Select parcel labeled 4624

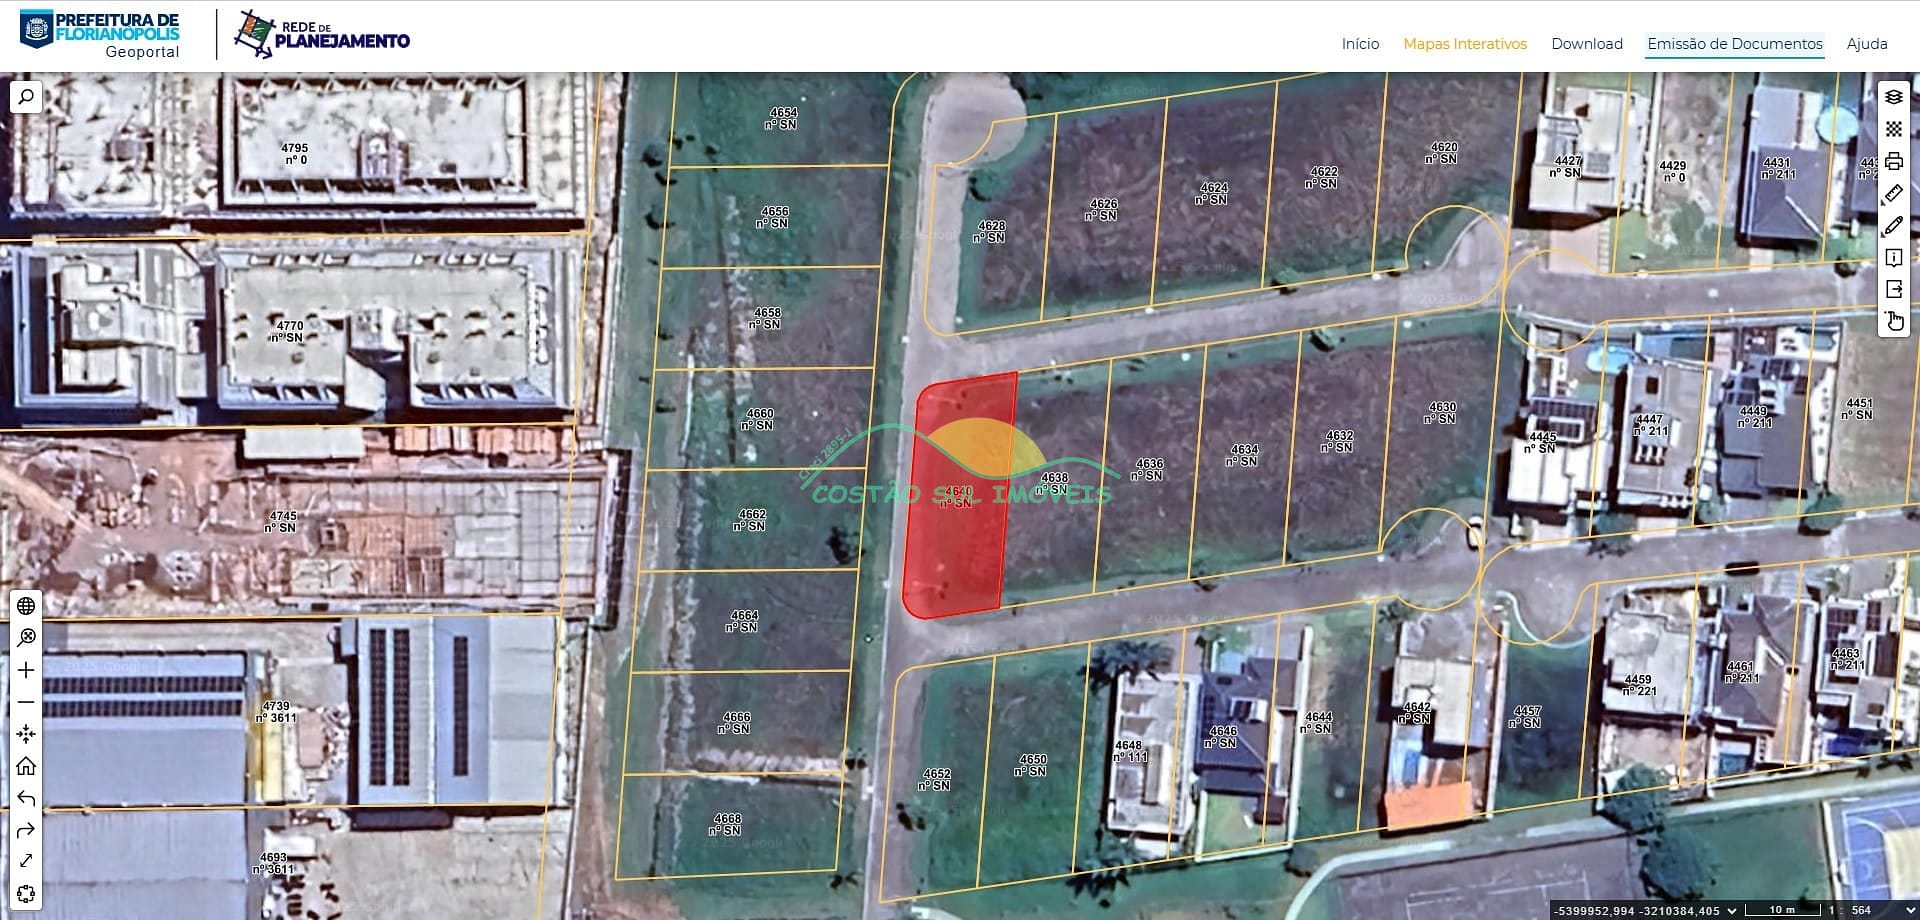click(x=1212, y=193)
